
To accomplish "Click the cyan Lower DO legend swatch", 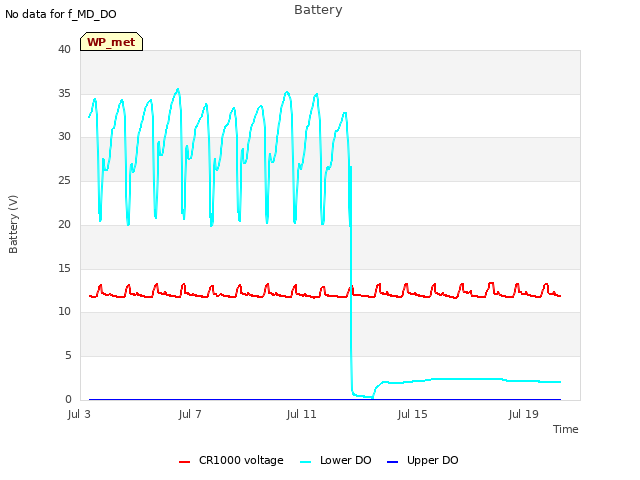I will point(305,462).
